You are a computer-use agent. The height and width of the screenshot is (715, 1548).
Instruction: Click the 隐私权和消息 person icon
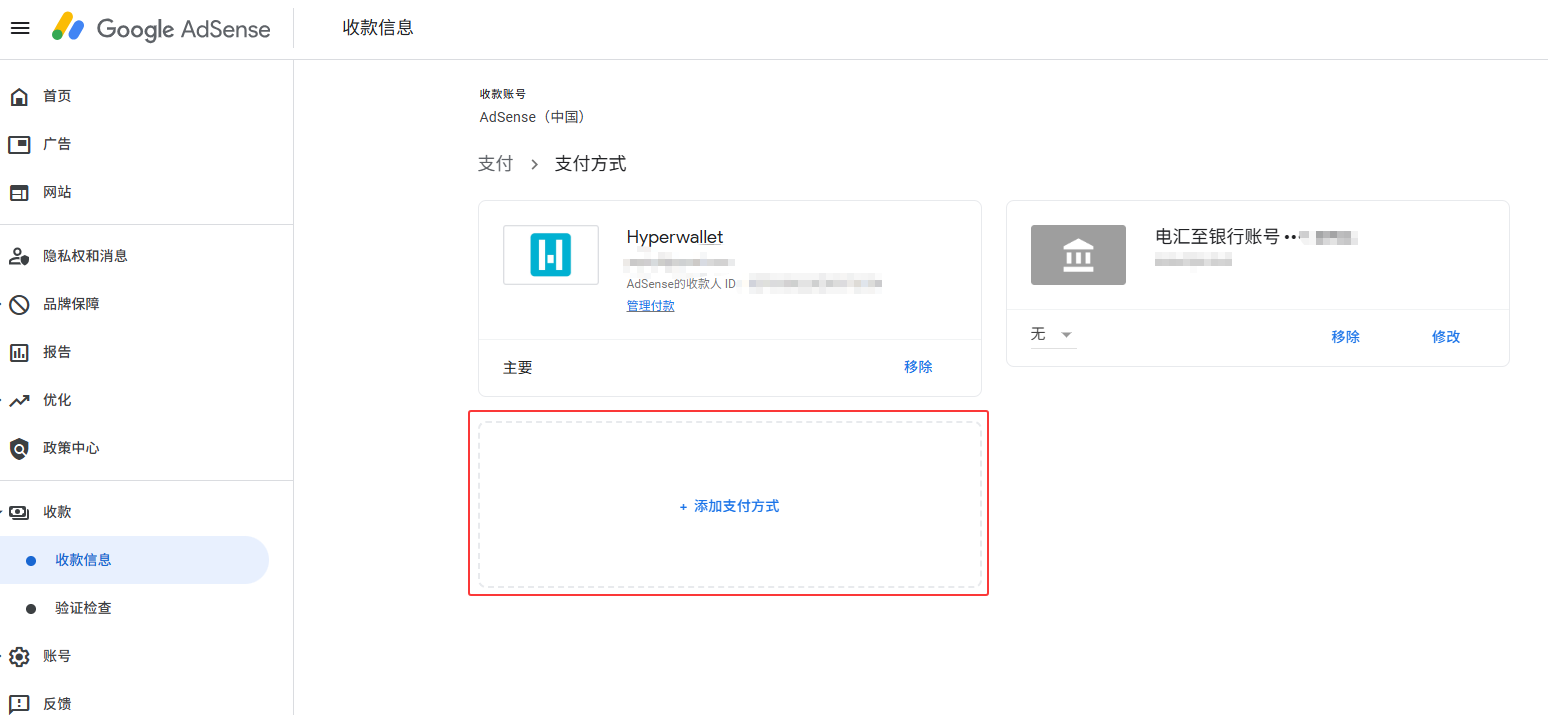point(19,256)
